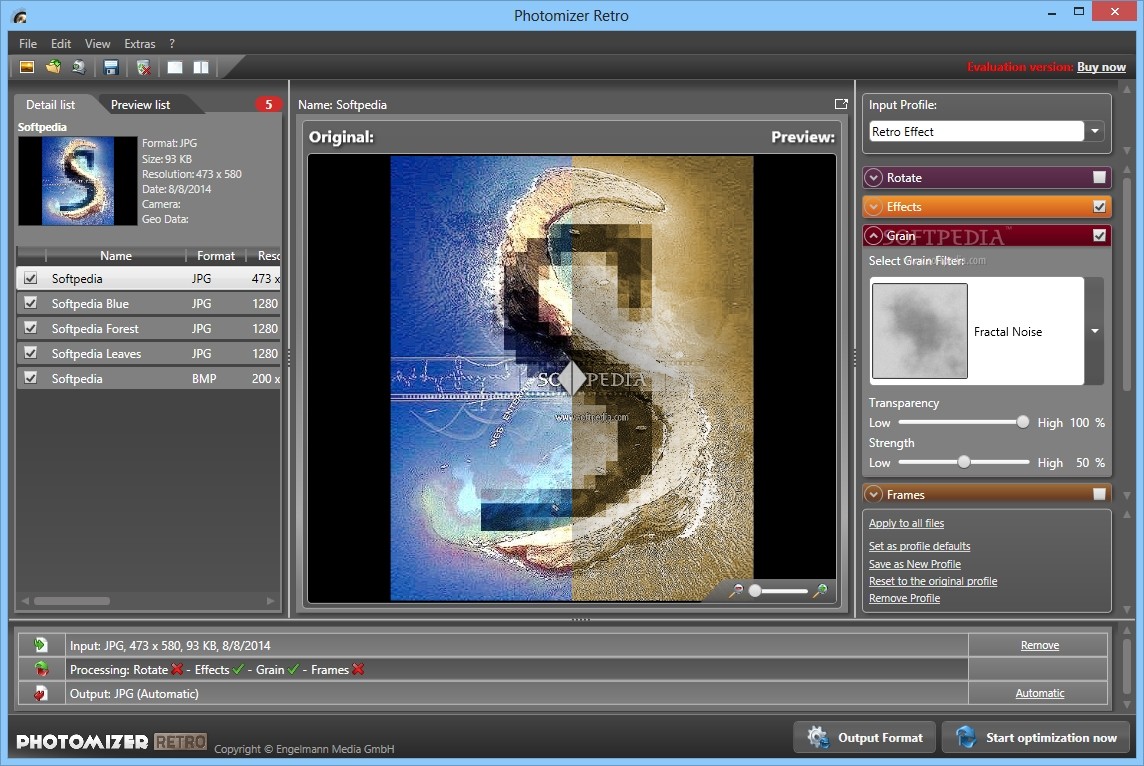Select the Softpedia Forest row text
1144x766 pixels.
click(x=95, y=328)
